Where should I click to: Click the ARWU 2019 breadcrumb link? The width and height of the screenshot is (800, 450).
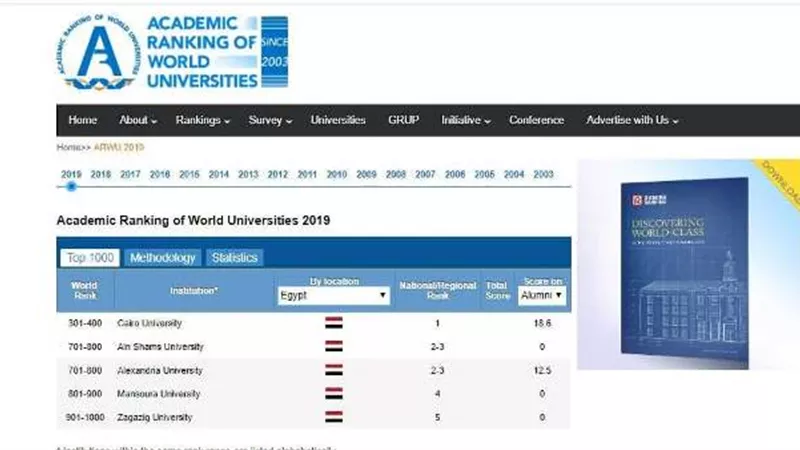pos(119,147)
